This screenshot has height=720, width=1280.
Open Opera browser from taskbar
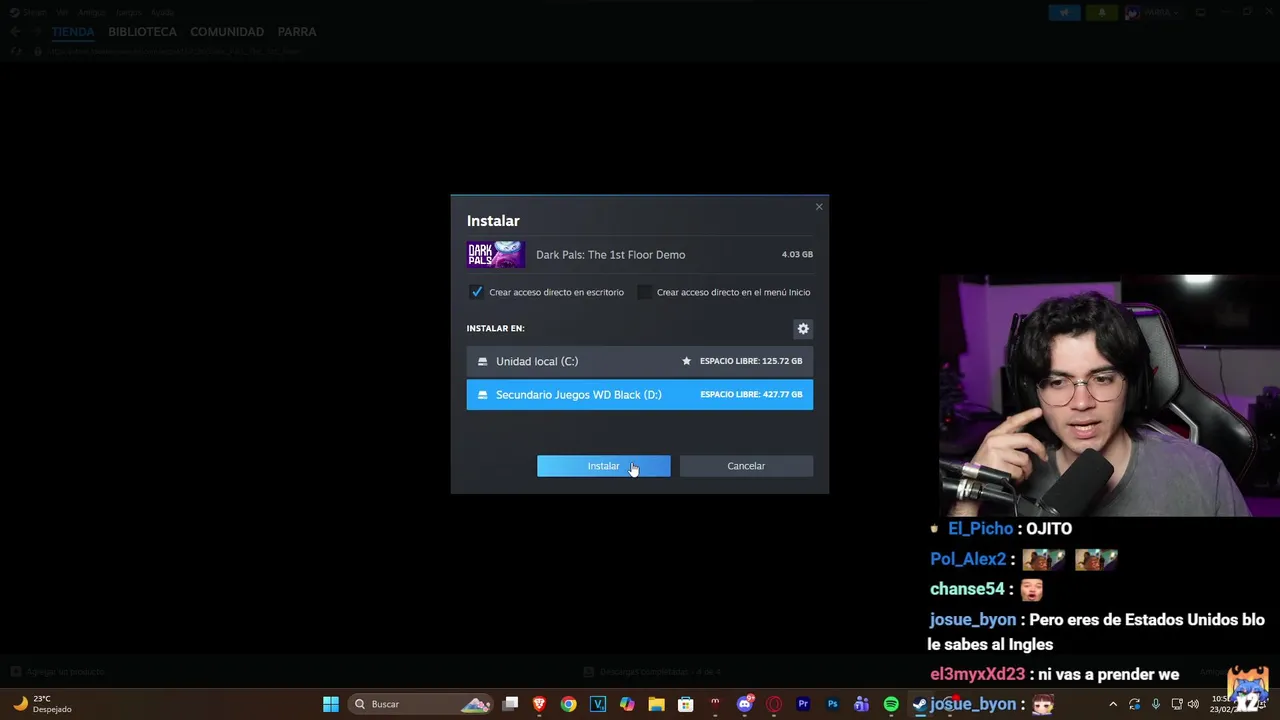[x=774, y=704]
